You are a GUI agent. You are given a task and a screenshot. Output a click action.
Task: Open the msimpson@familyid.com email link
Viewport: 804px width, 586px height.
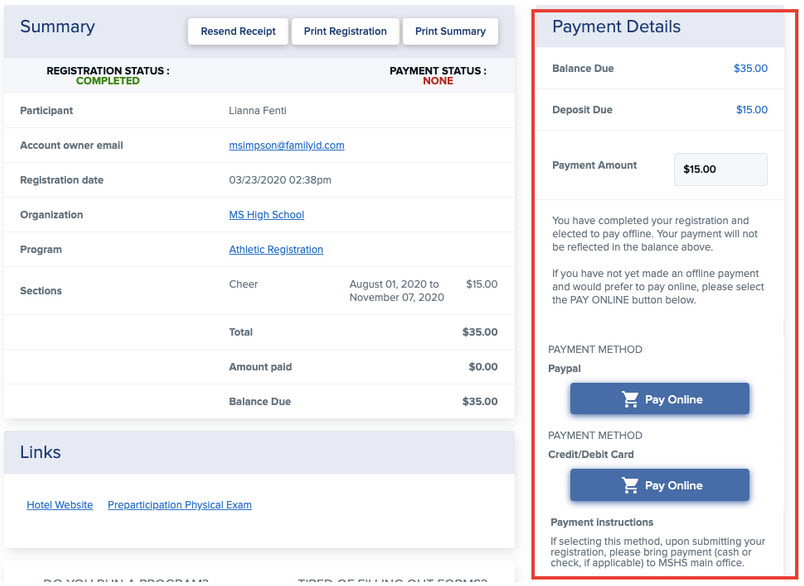(287, 145)
